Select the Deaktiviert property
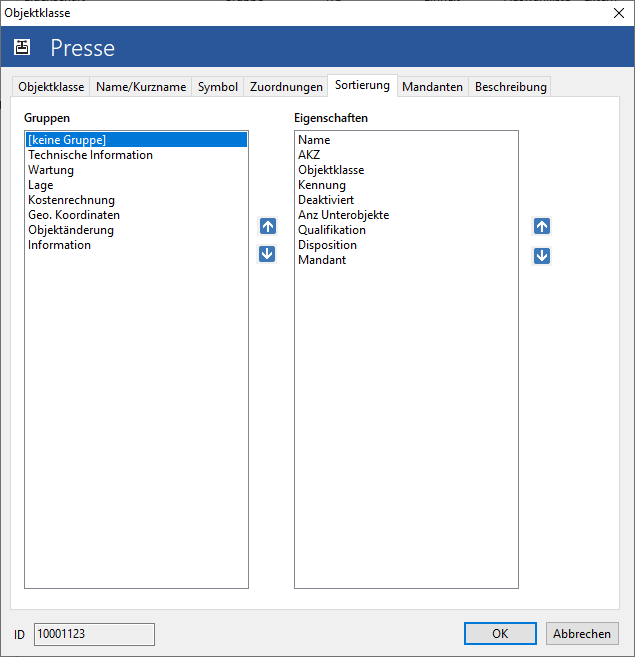 coord(406,200)
